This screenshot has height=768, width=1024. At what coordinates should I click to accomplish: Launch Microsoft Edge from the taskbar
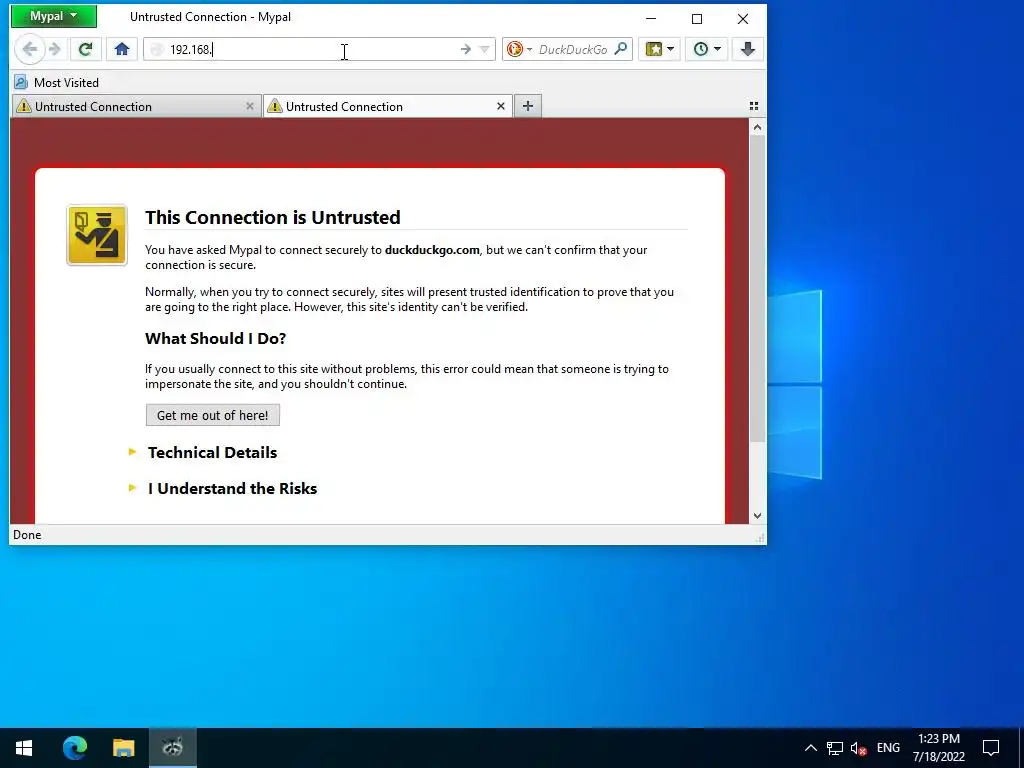tap(74, 748)
